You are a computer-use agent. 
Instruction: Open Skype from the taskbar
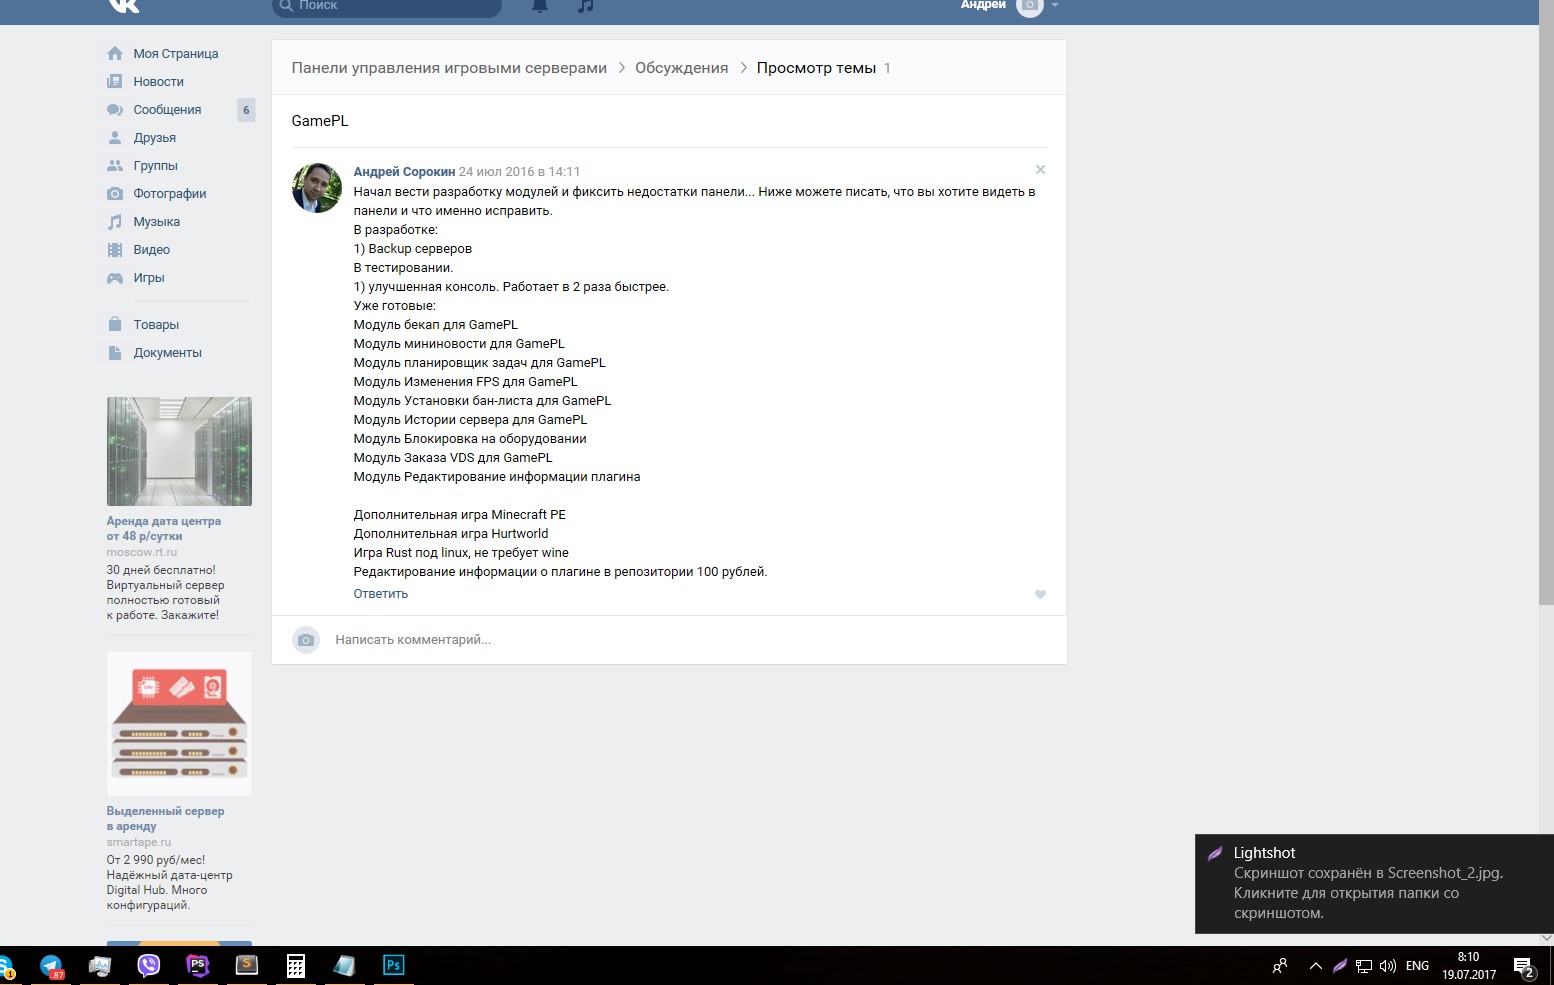pyautogui.click(x=6, y=966)
